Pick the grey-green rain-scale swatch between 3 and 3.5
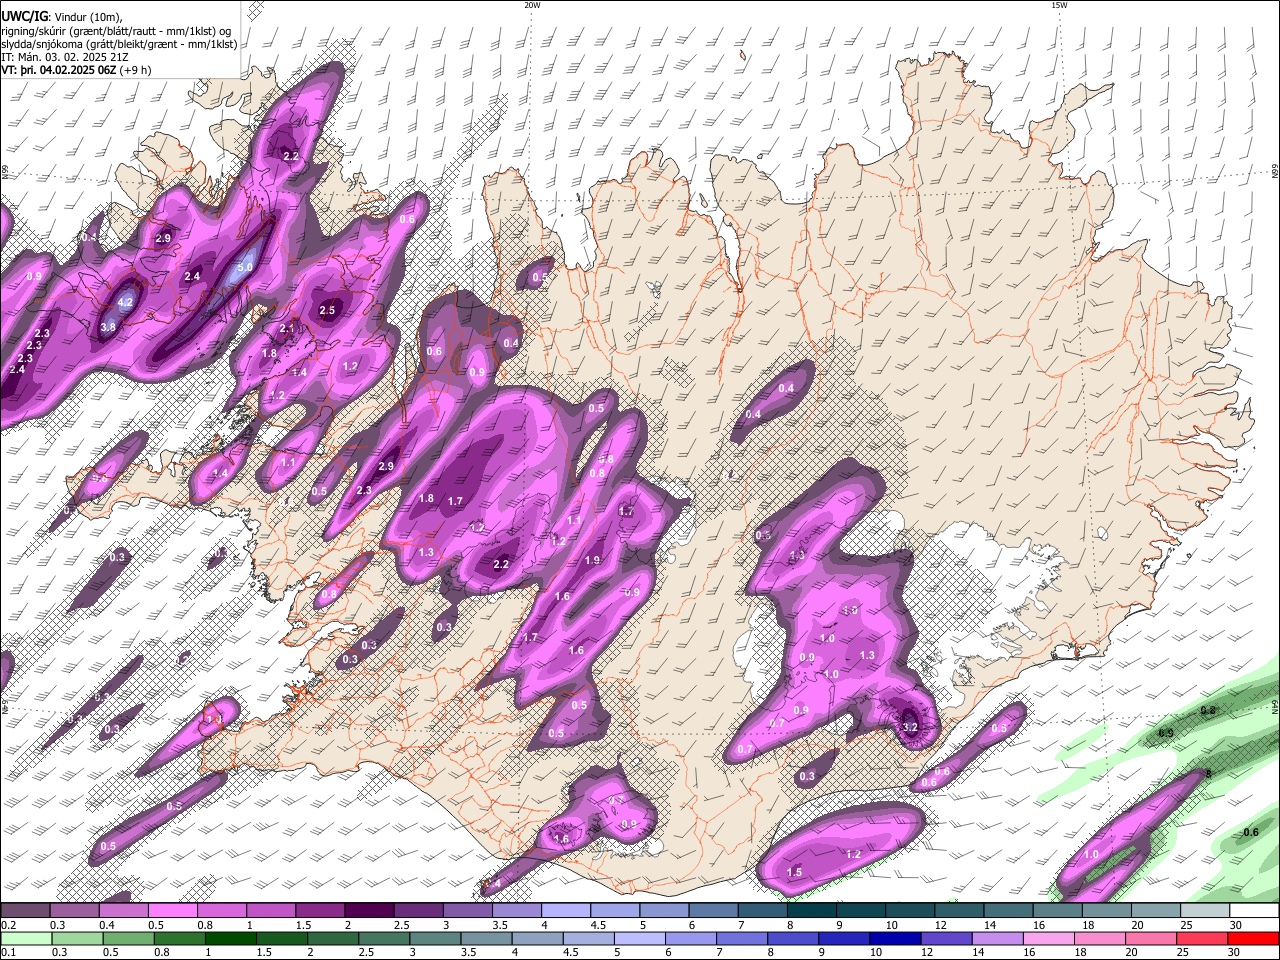The height and width of the screenshot is (960, 1280). [x=435, y=938]
